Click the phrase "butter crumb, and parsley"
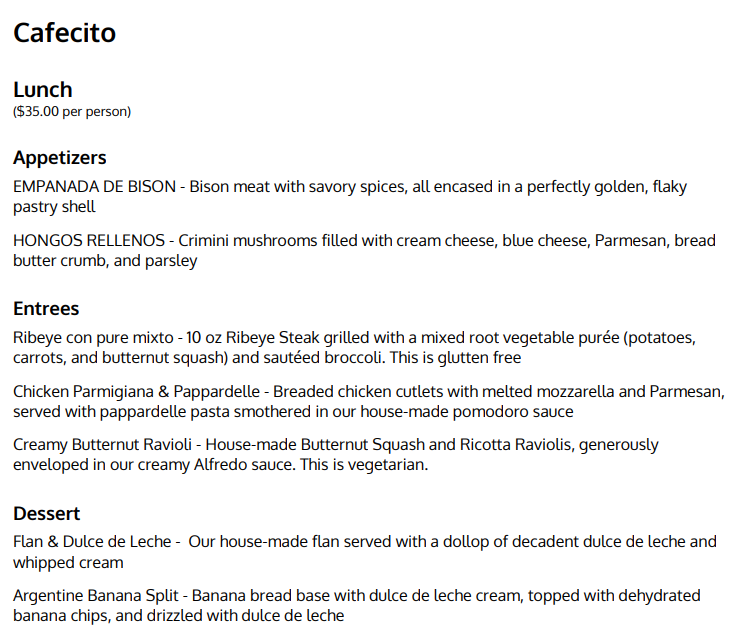The width and height of the screenshot is (738, 639). click(105, 261)
